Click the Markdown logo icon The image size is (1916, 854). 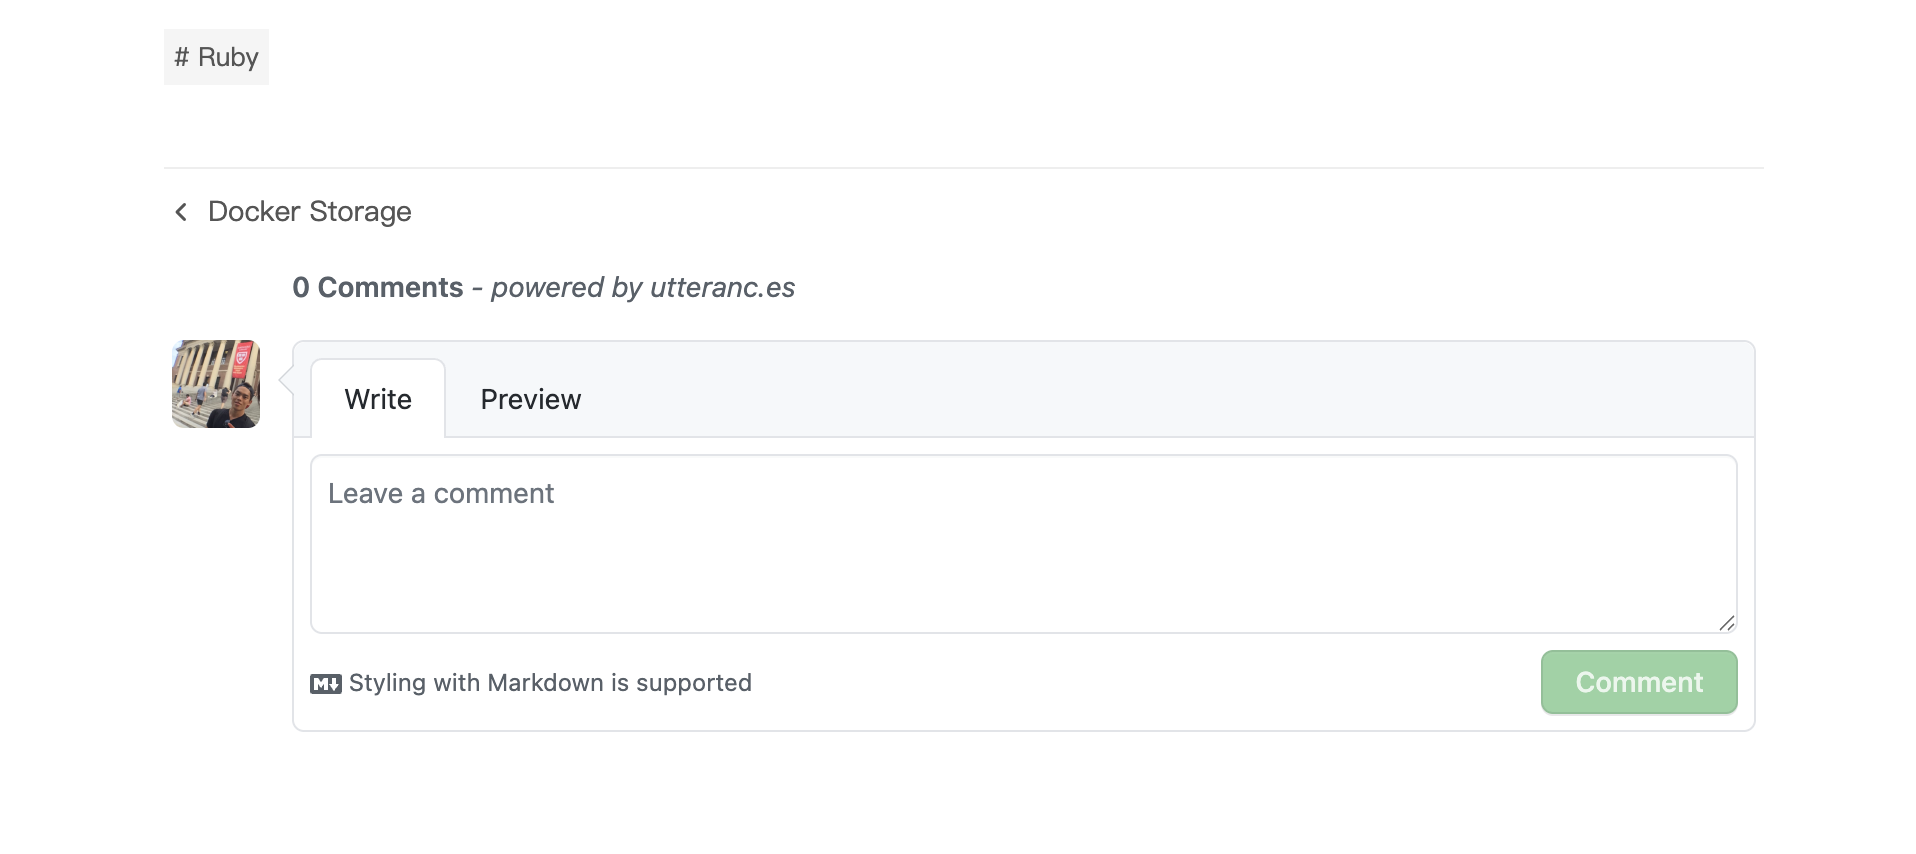[325, 684]
